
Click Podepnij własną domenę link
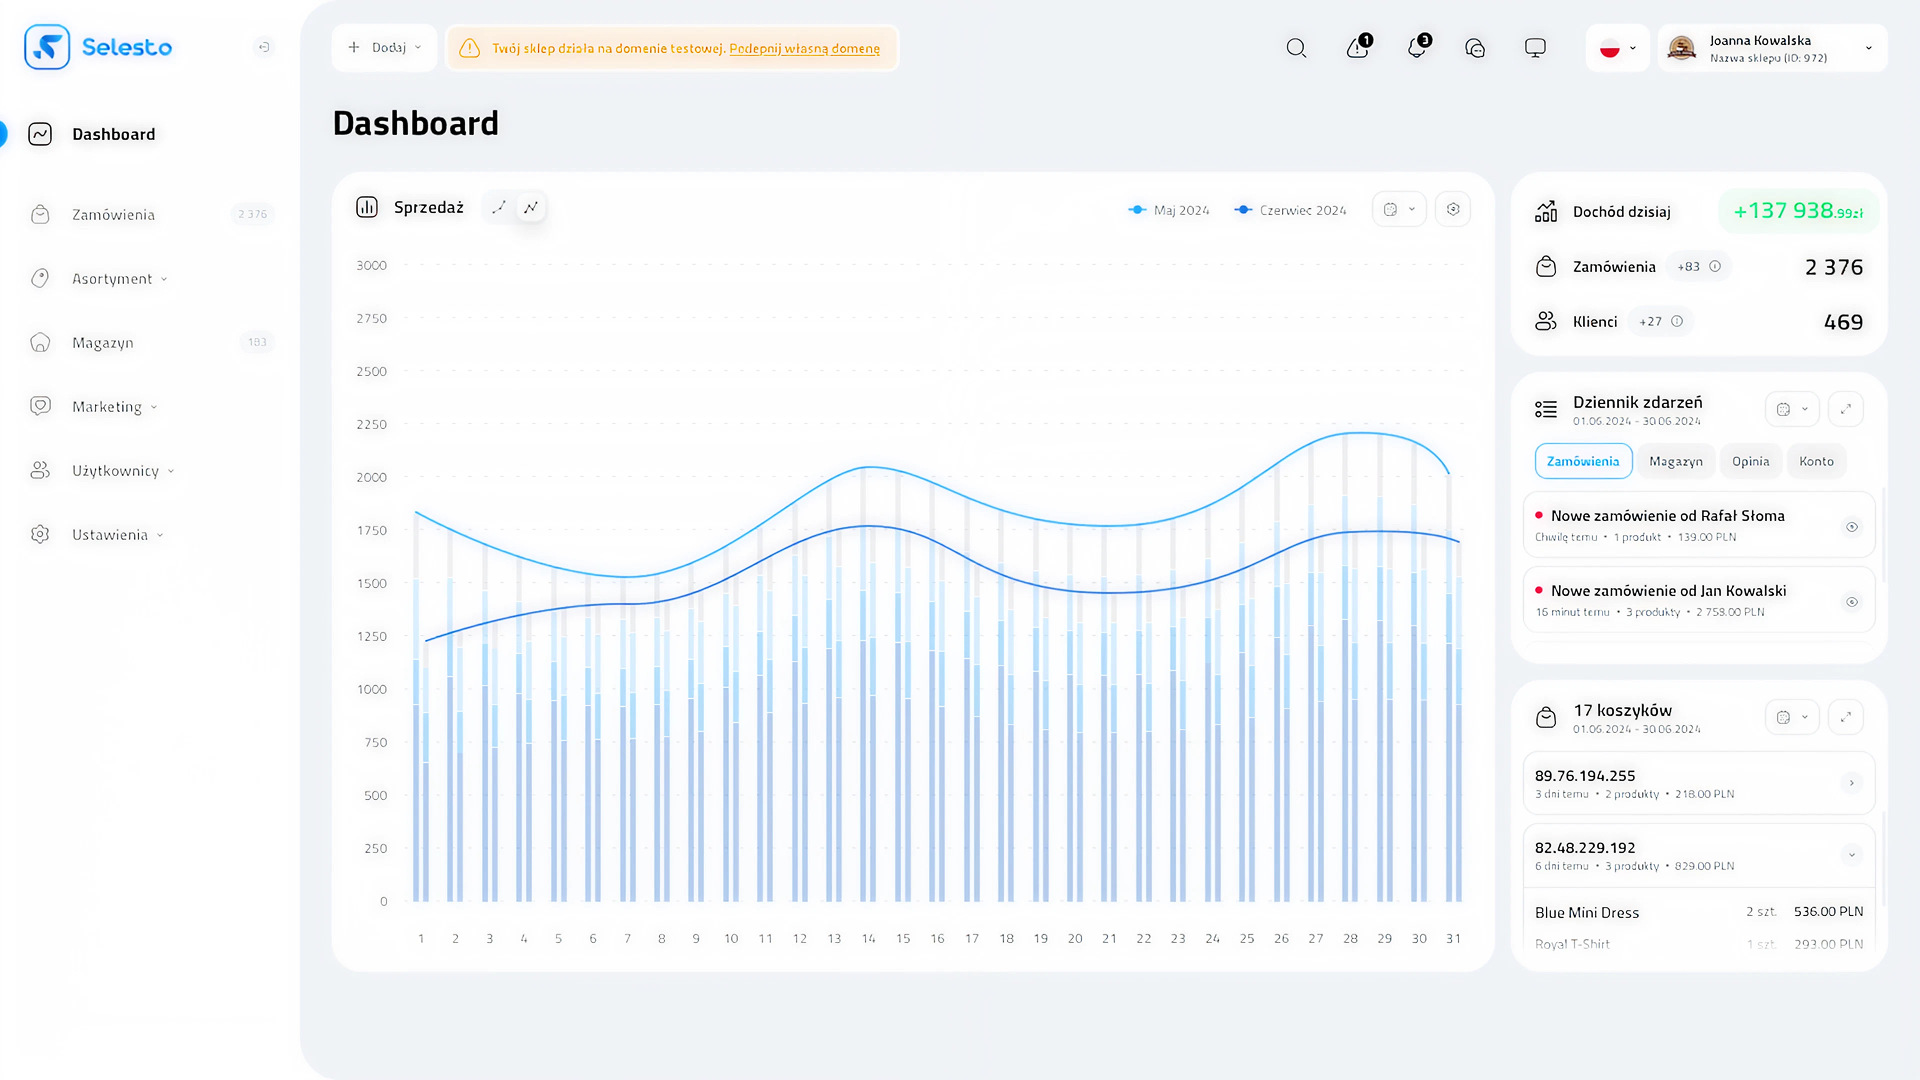pos(804,49)
